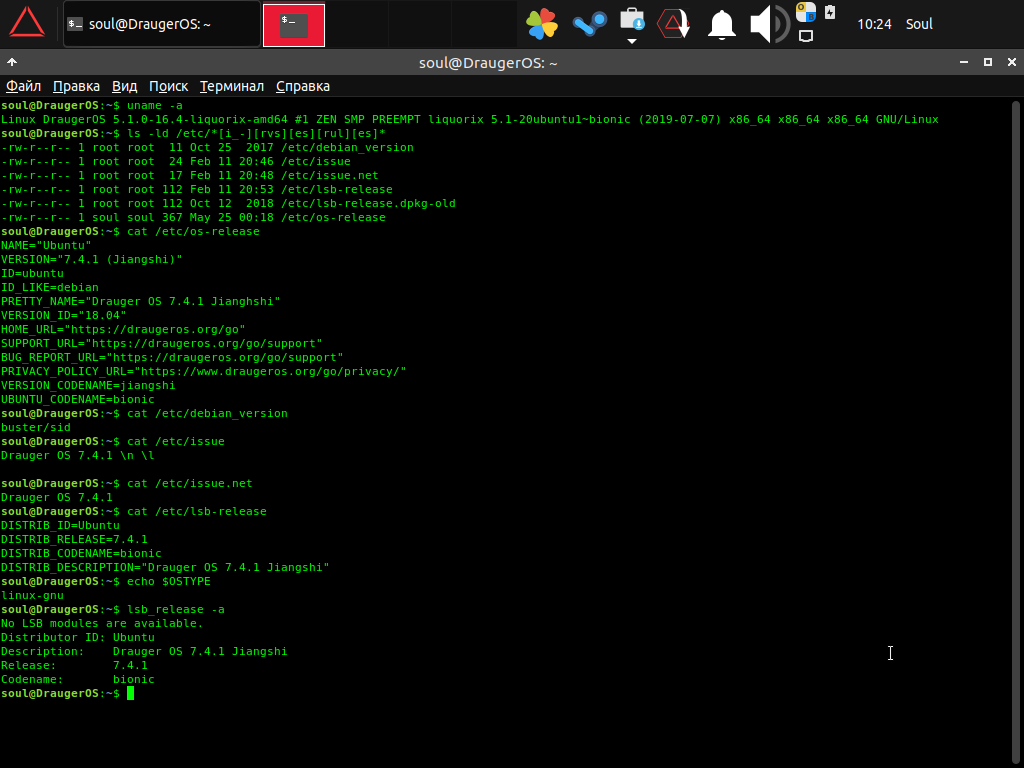The image size is (1024, 768).
Task: Click the PRETTY_NAME="Drauger OS 7.4.1 Jianghshi" line
Action: pos(140,301)
